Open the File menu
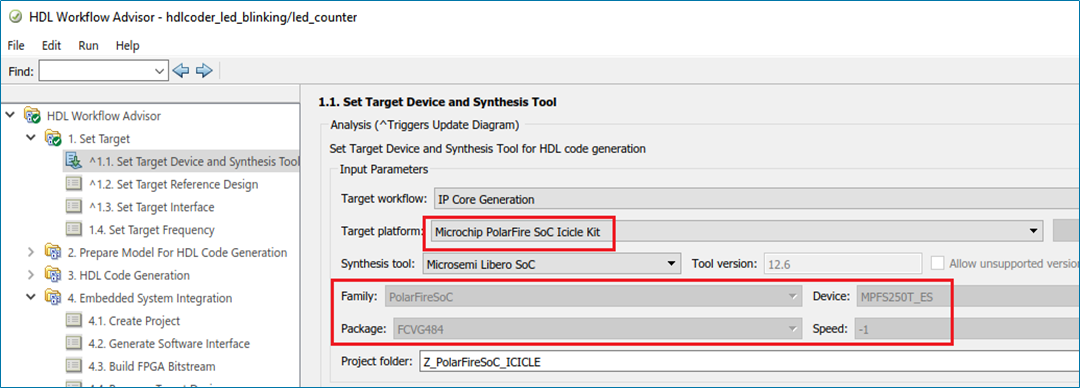 tap(16, 46)
